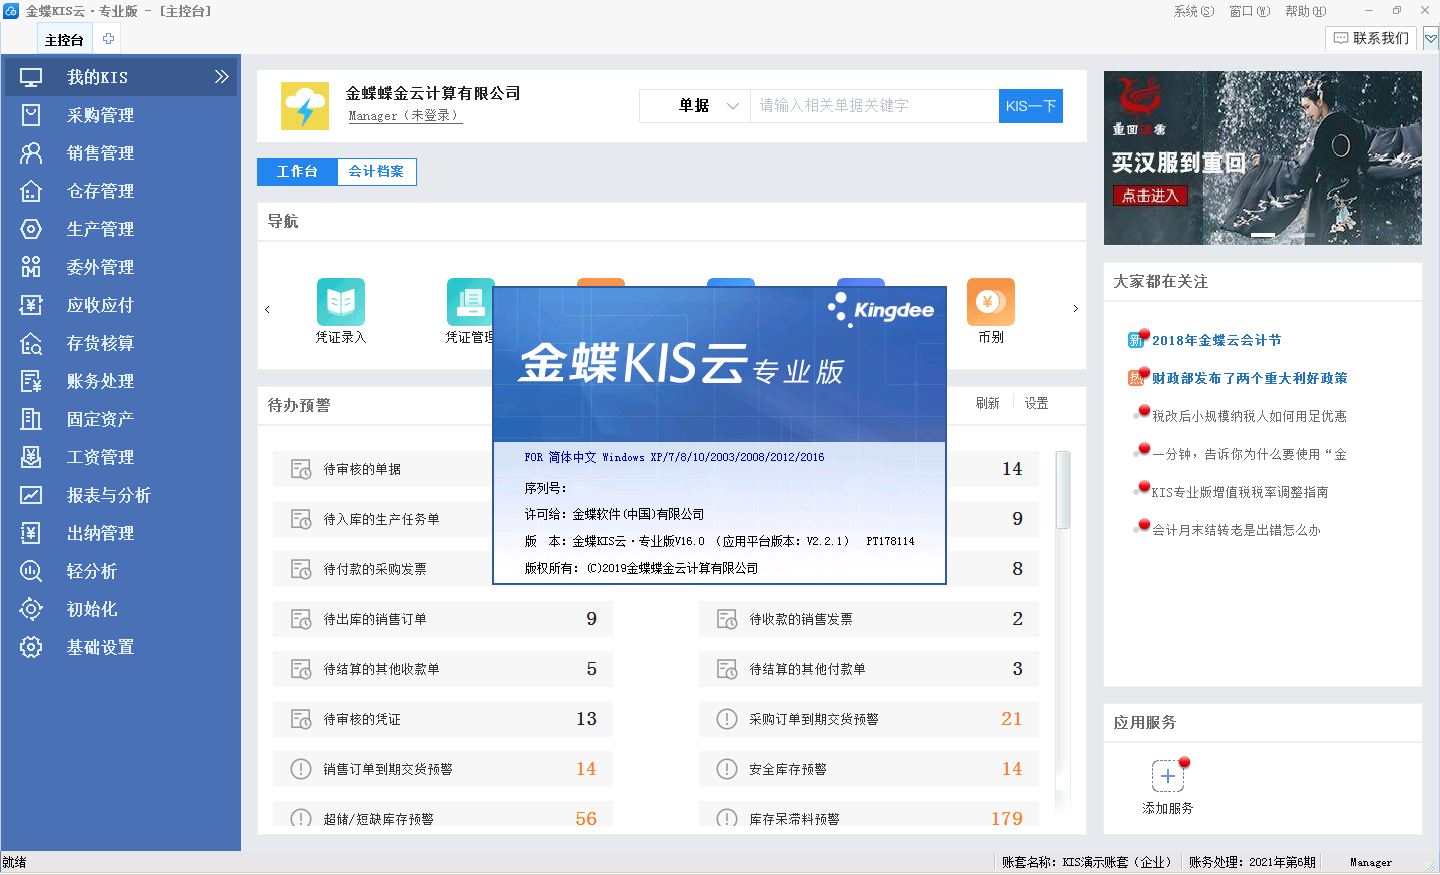Click the 汉服 banner advertisement image
This screenshot has width=1440, height=875.
tap(1263, 158)
